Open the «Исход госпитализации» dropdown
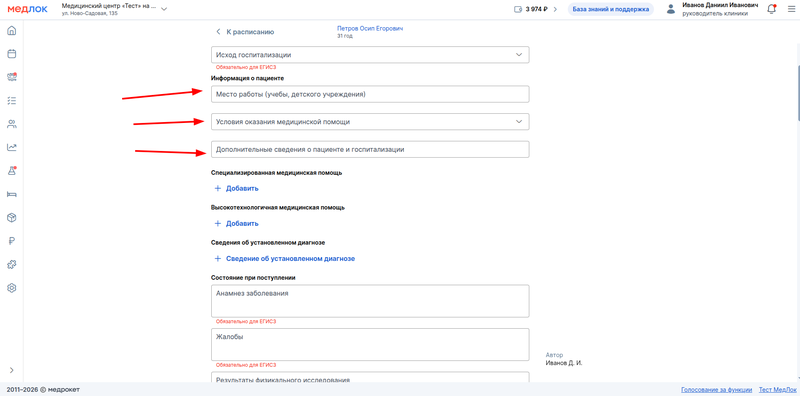Viewport: 800px width, 396px height. click(x=370, y=55)
